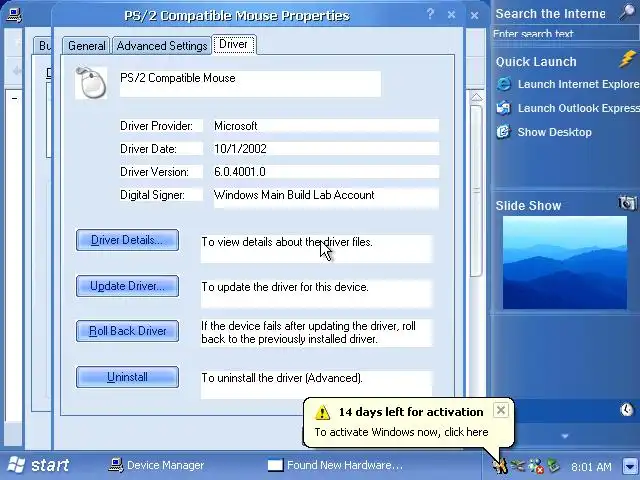
Task: Open Driver Details
Action: [127, 240]
